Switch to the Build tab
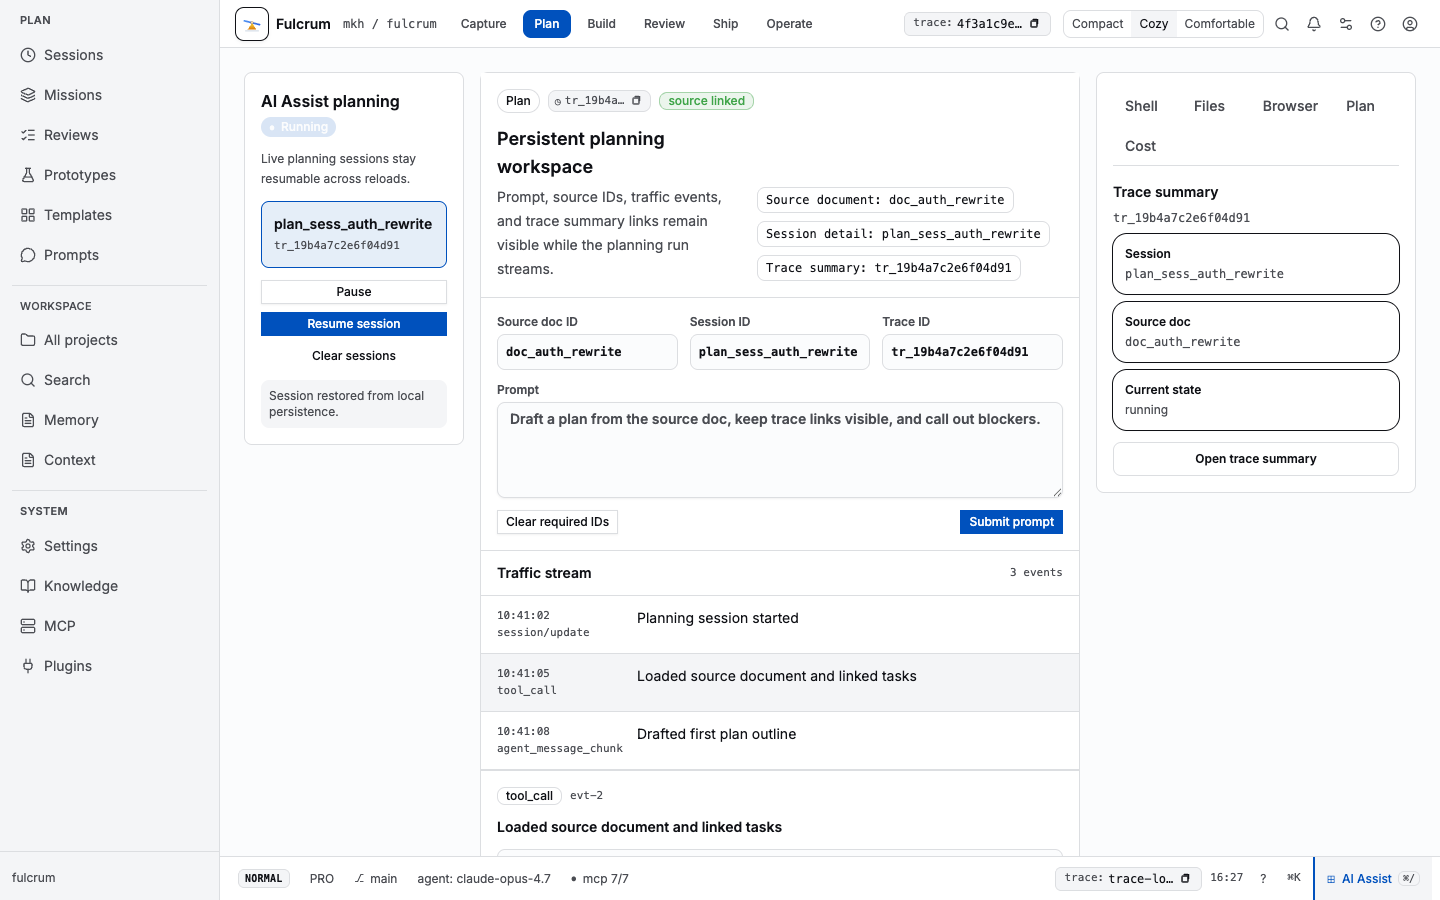The image size is (1440, 900). click(601, 24)
